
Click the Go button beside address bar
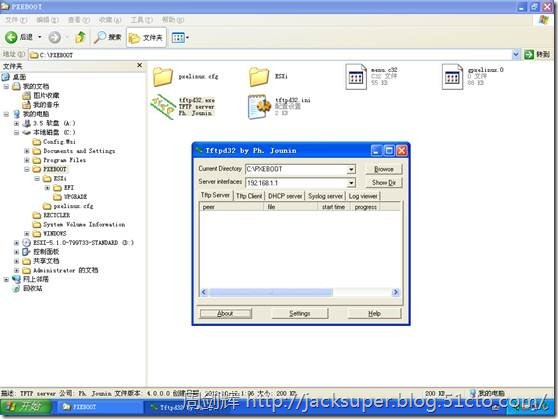[x=537, y=54]
